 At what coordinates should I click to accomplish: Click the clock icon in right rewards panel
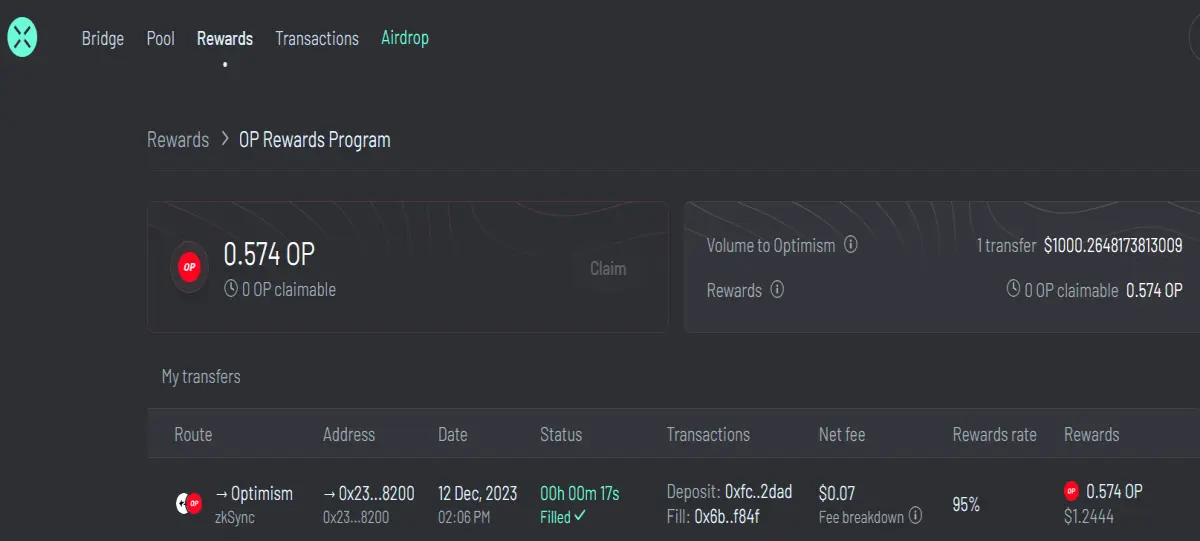(1013, 290)
